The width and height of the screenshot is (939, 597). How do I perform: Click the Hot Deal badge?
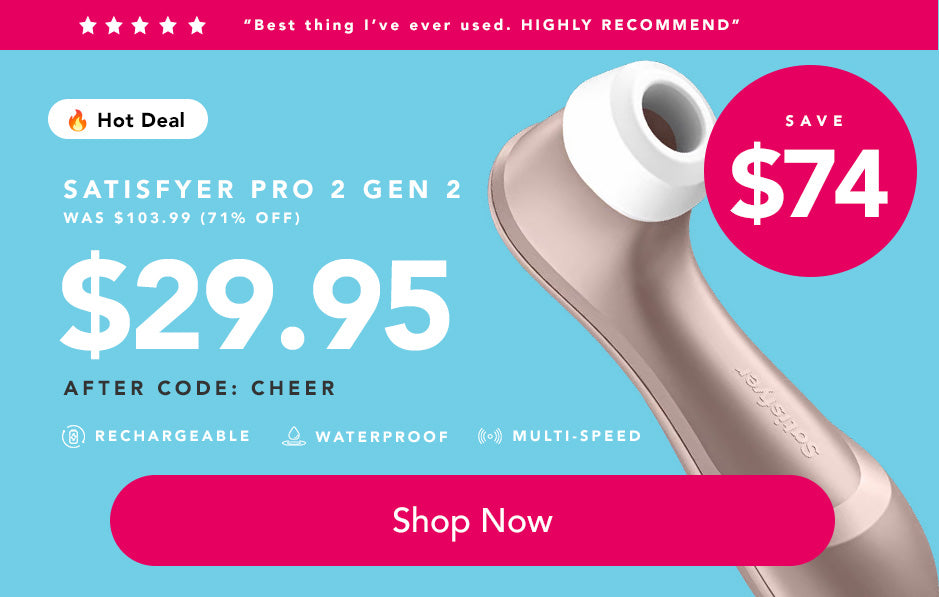click(128, 119)
